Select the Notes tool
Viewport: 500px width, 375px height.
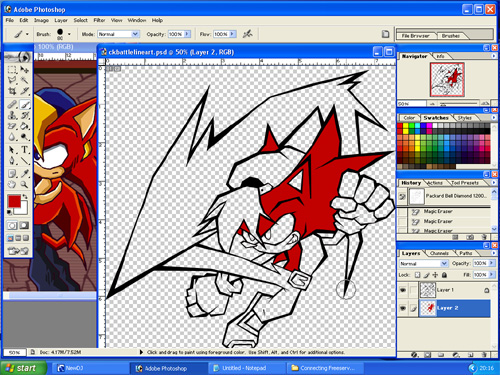[x=12, y=173]
